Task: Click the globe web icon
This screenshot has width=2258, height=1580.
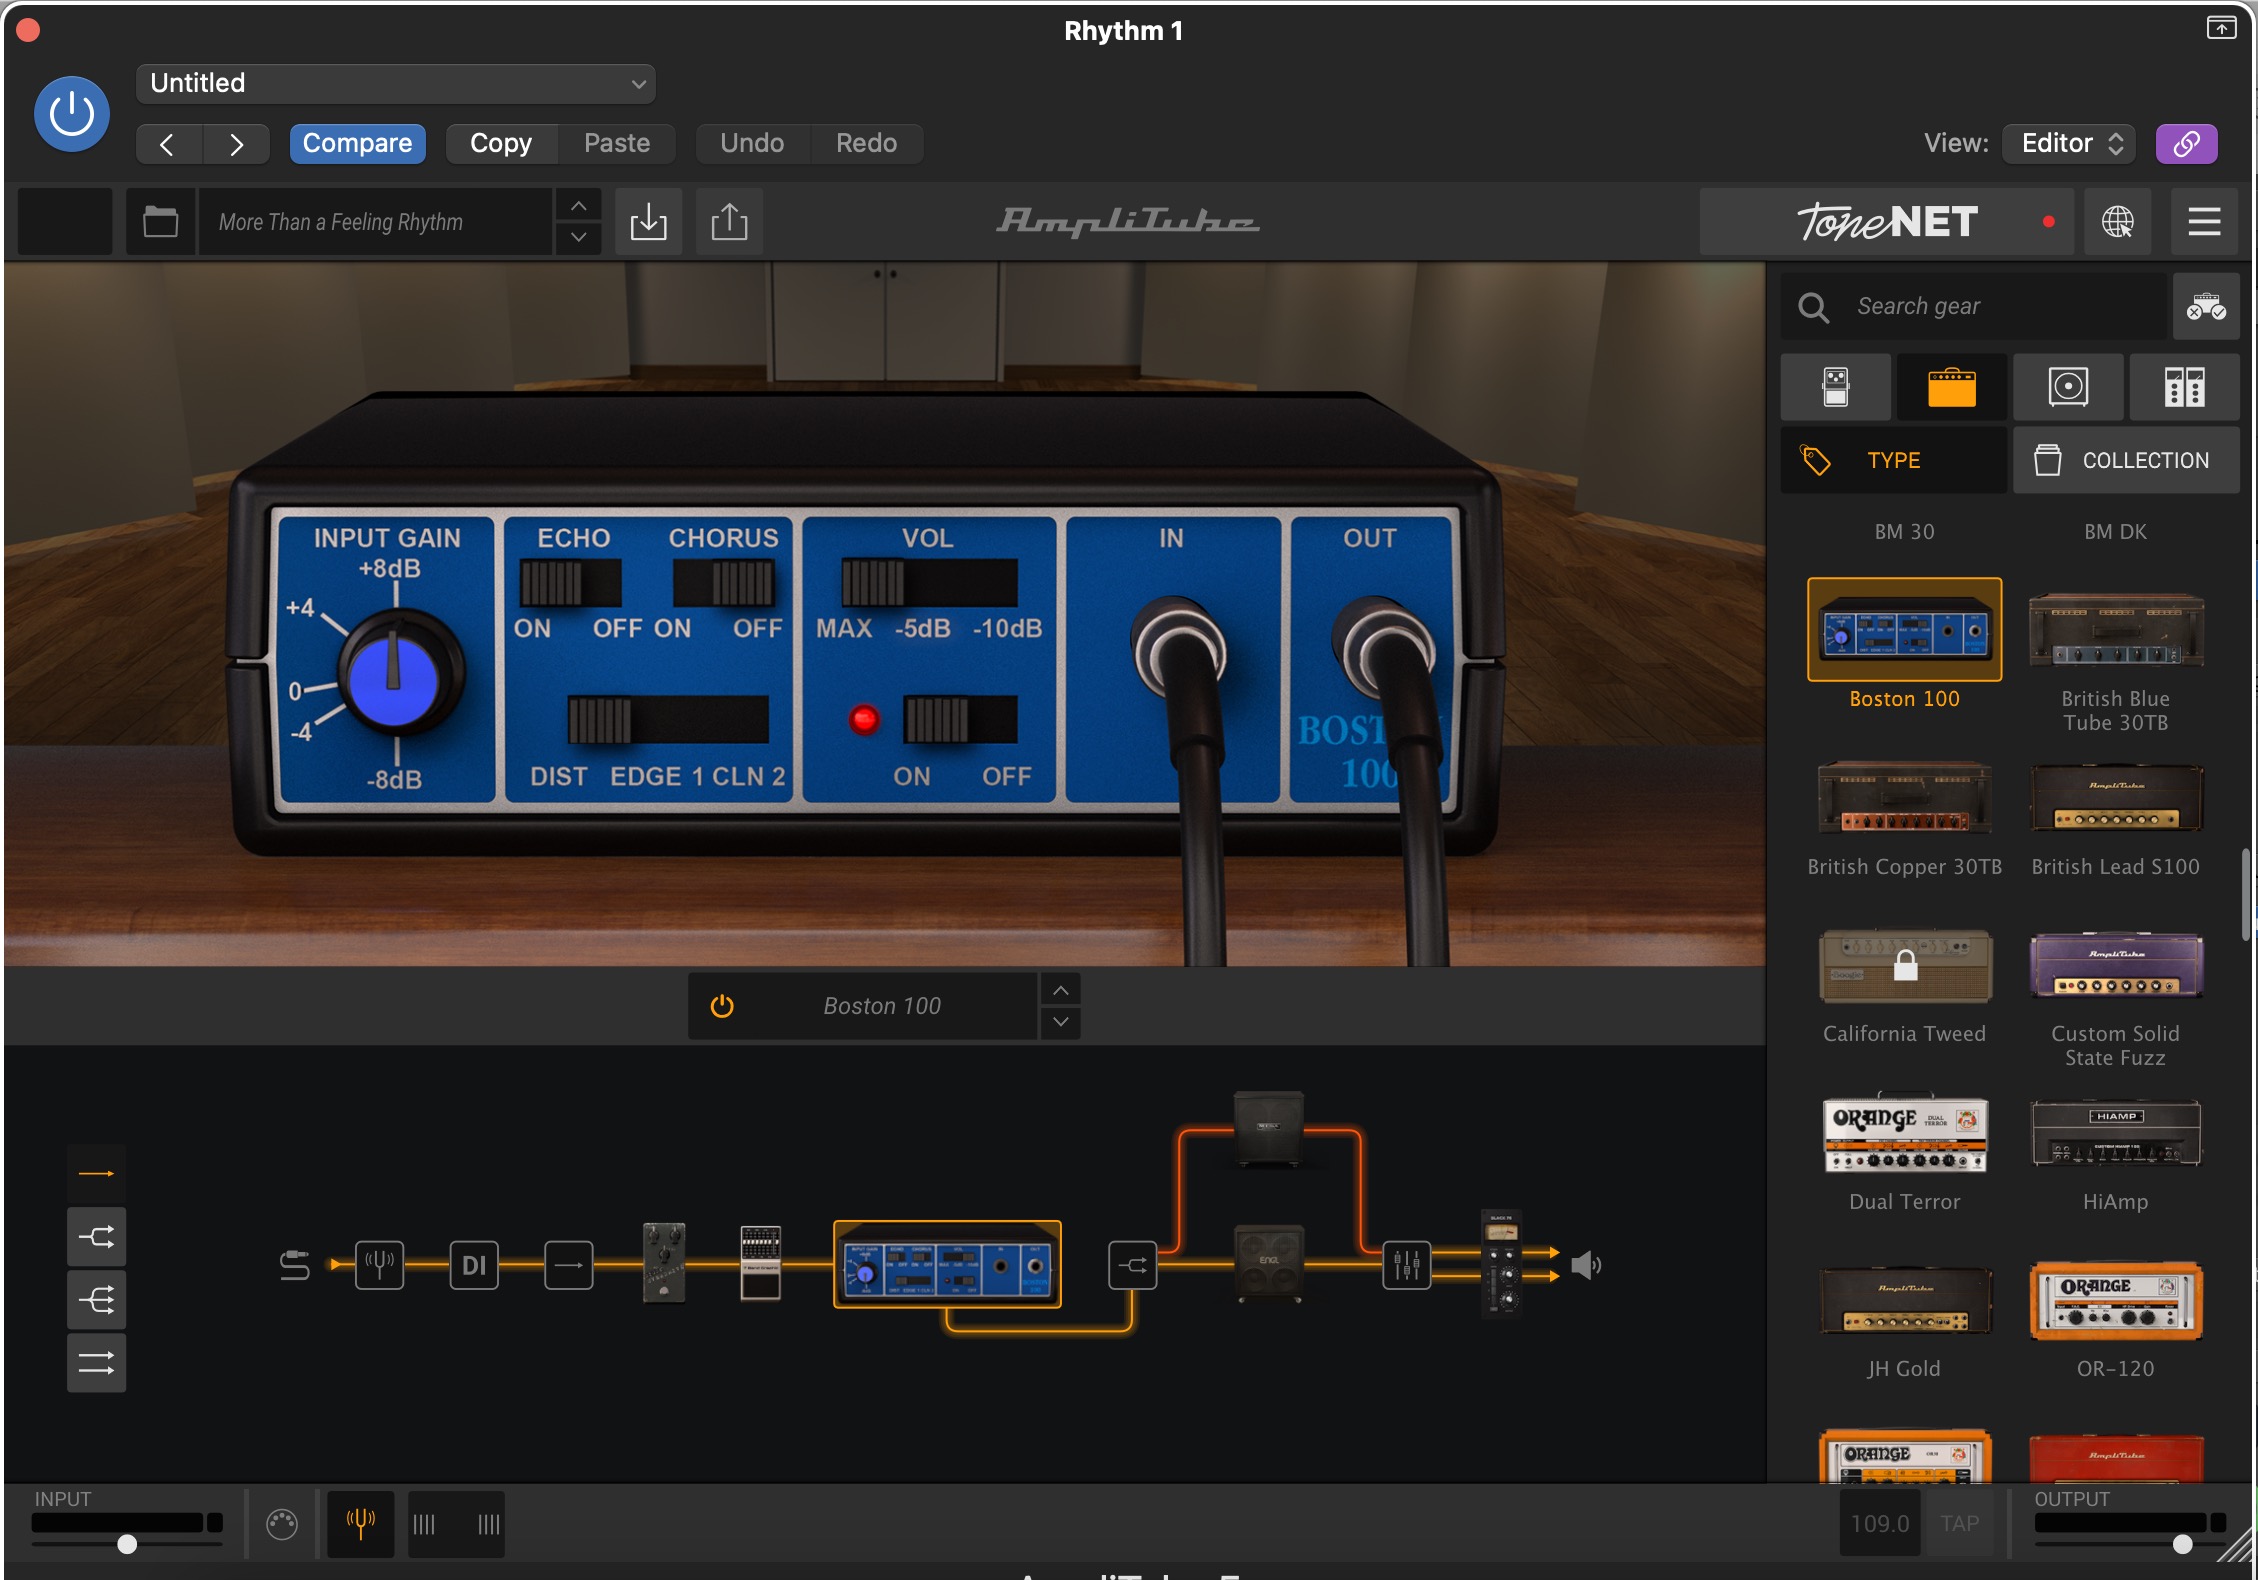Action: pos(2117,221)
